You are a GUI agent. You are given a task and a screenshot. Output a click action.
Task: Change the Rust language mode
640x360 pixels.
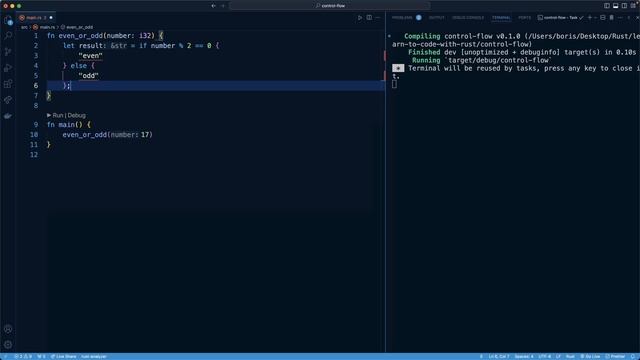tap(570, 356)
